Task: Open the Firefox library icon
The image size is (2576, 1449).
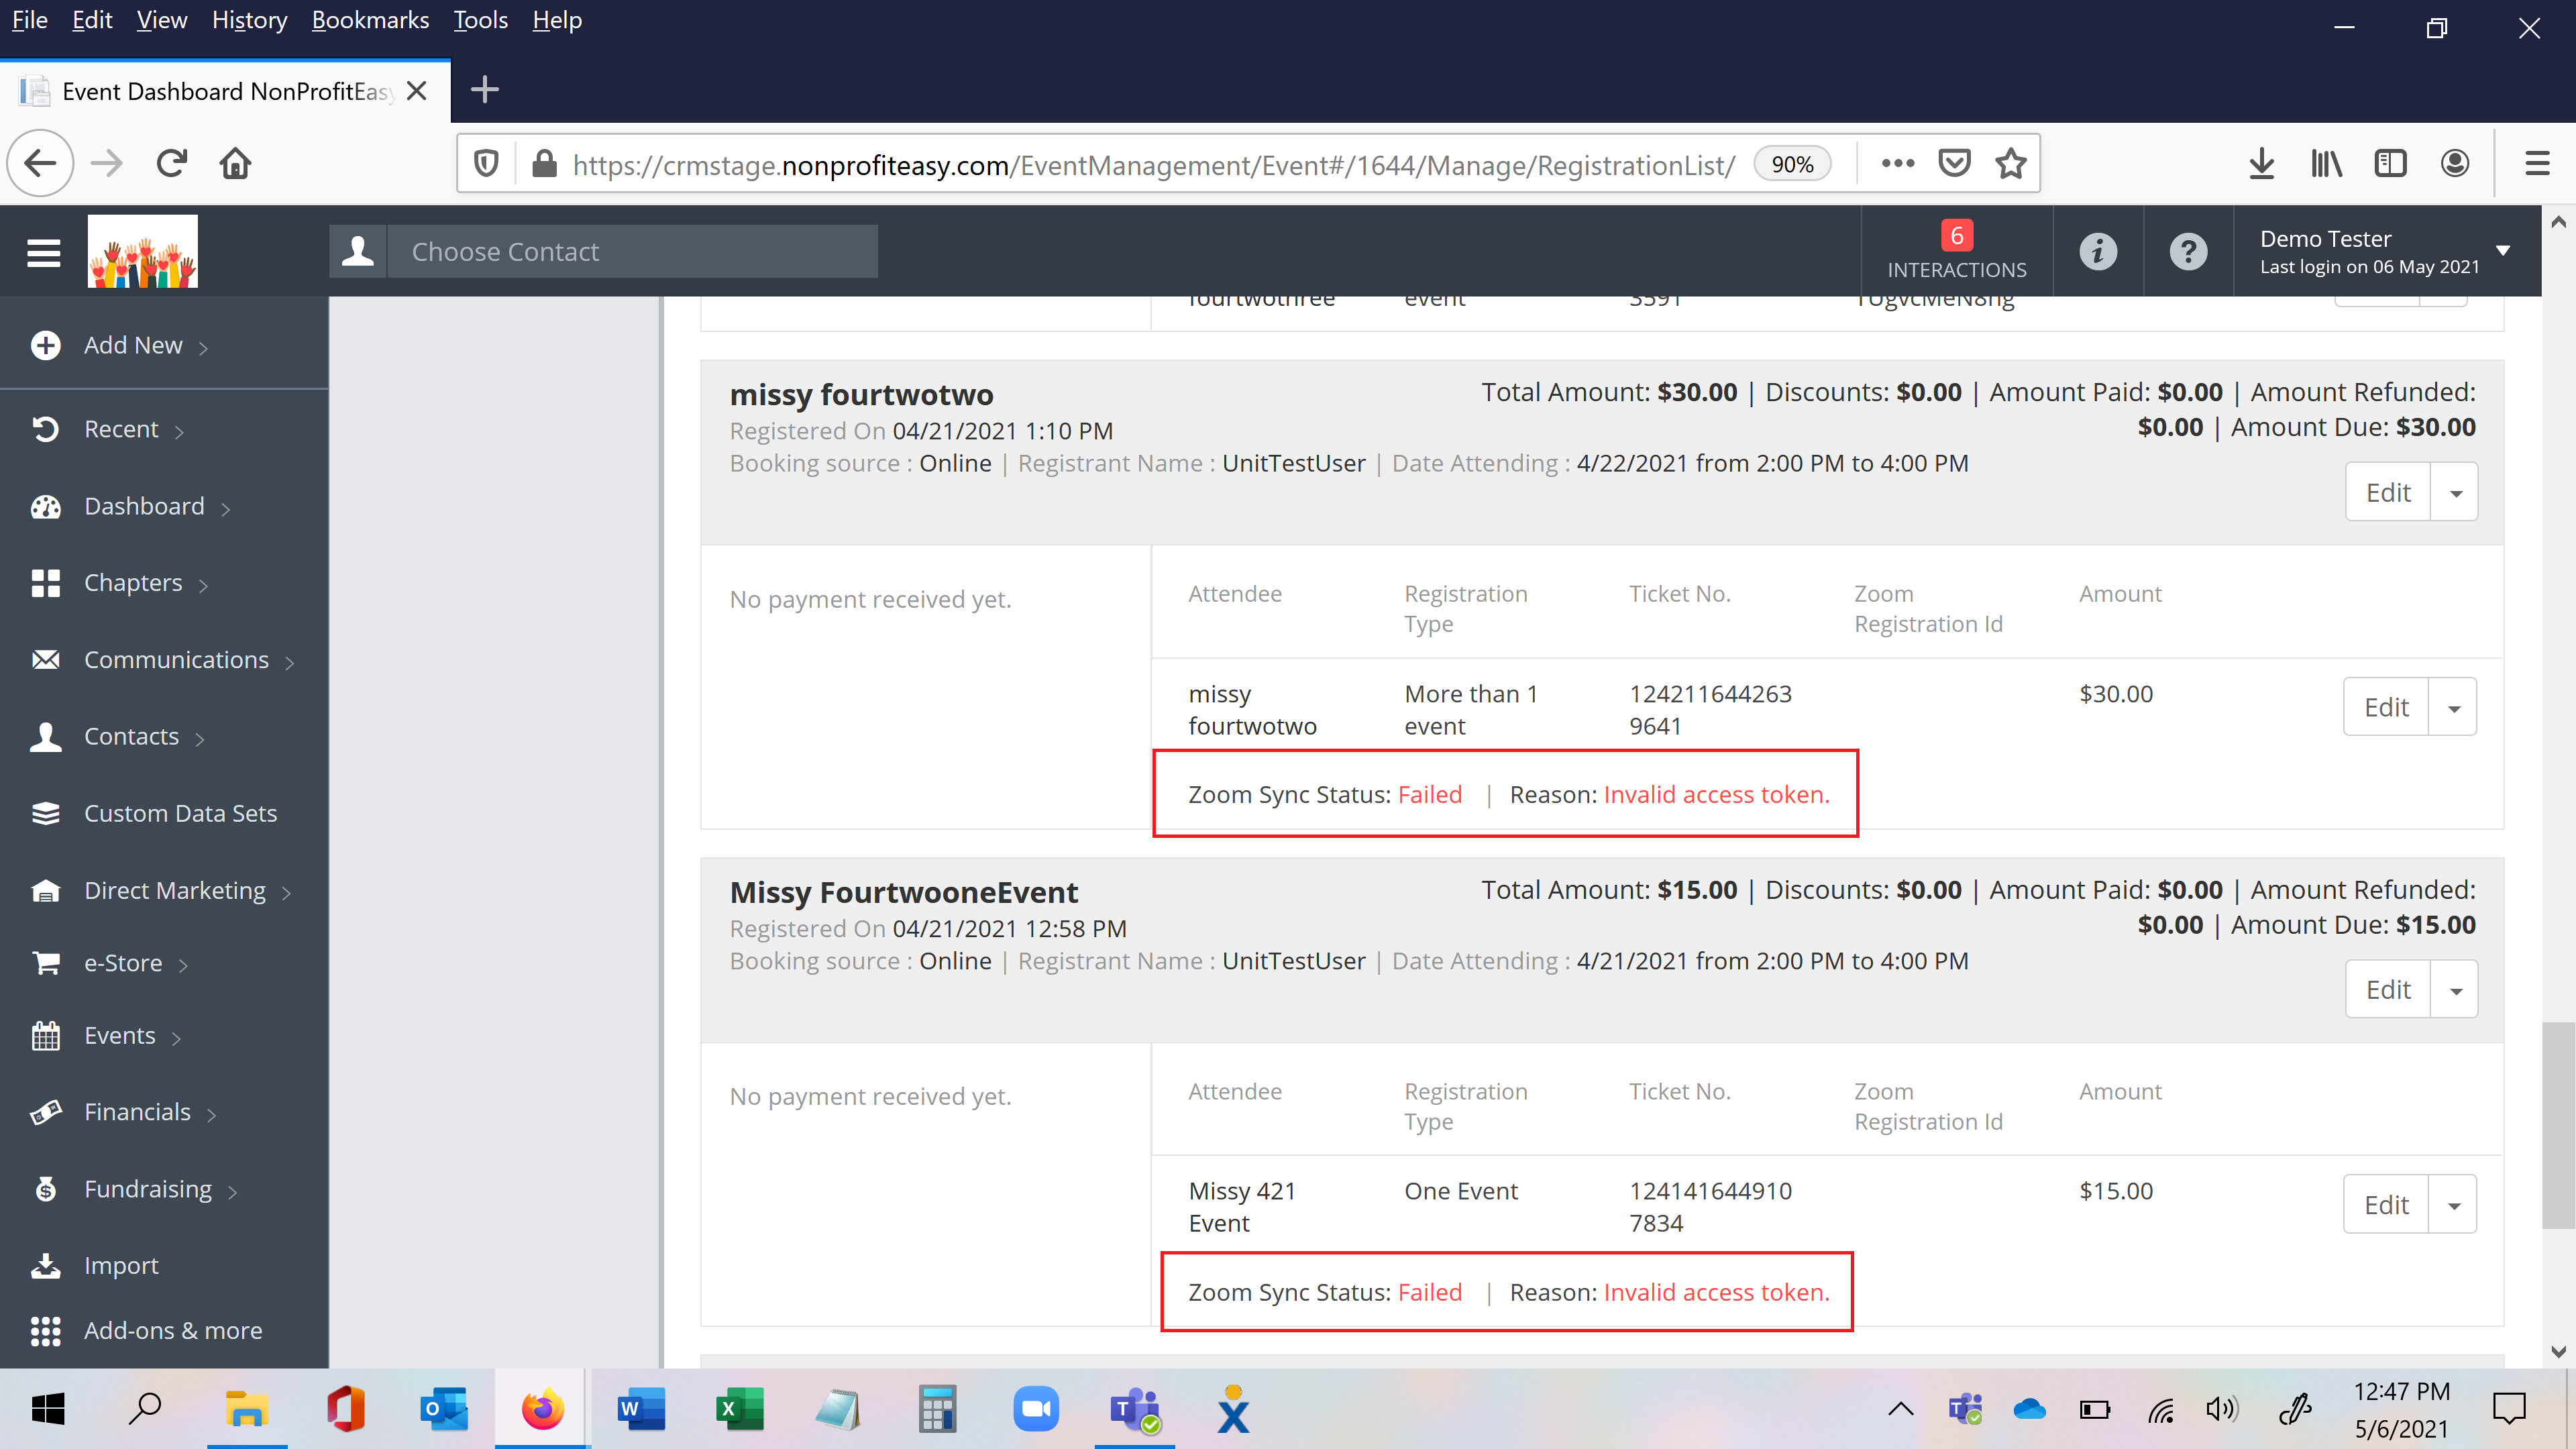Action: point(2326,163)
